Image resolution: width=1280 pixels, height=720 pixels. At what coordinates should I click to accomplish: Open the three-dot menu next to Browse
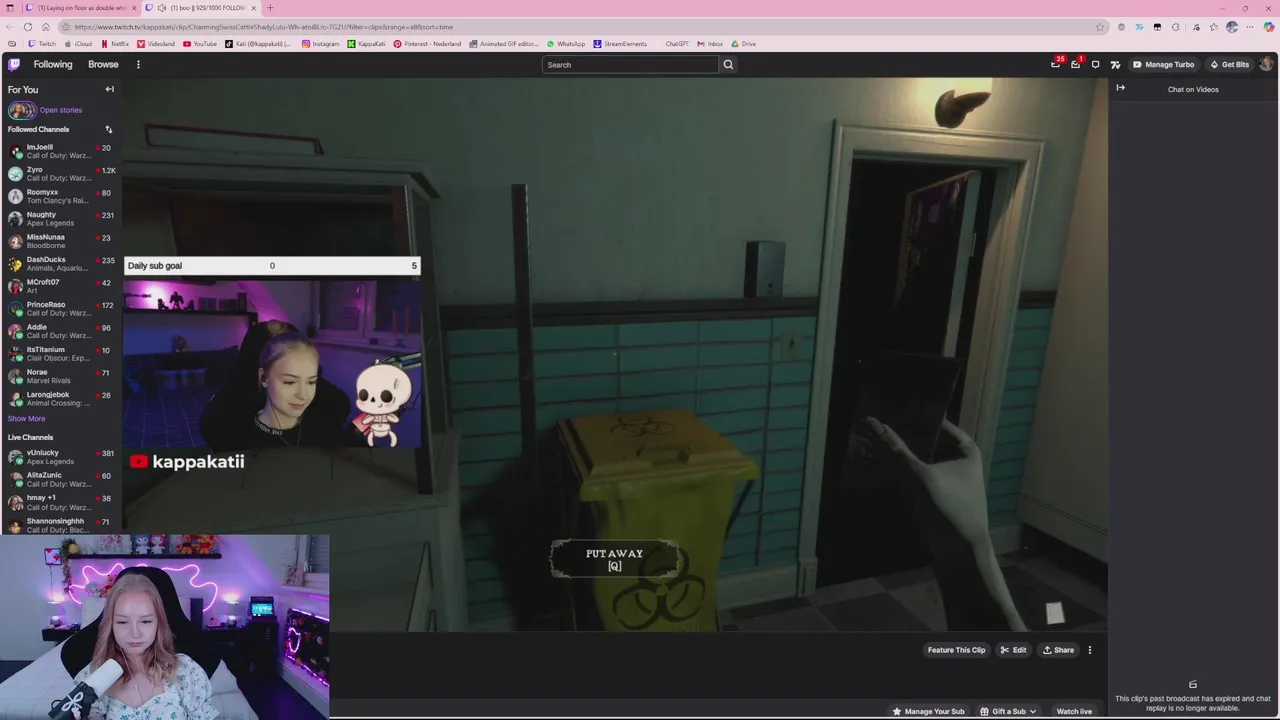138,64
